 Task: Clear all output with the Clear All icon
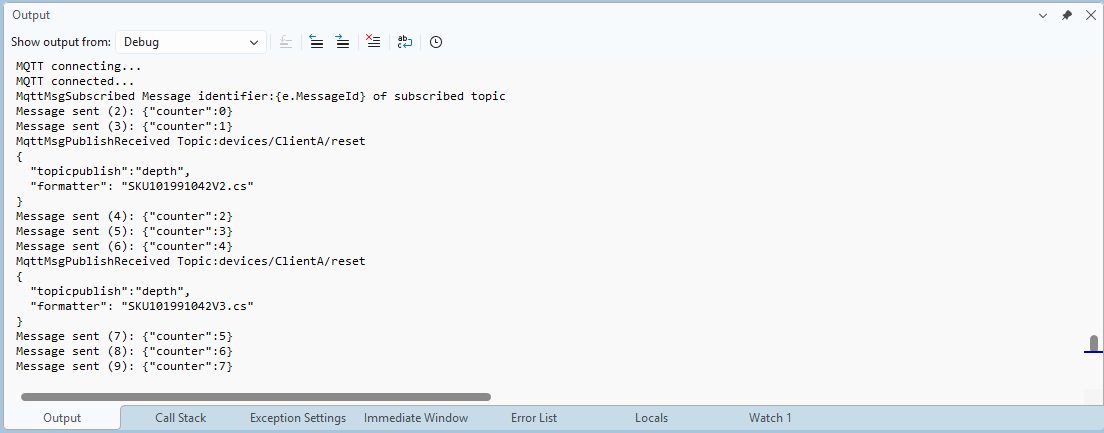coord(373,42)
